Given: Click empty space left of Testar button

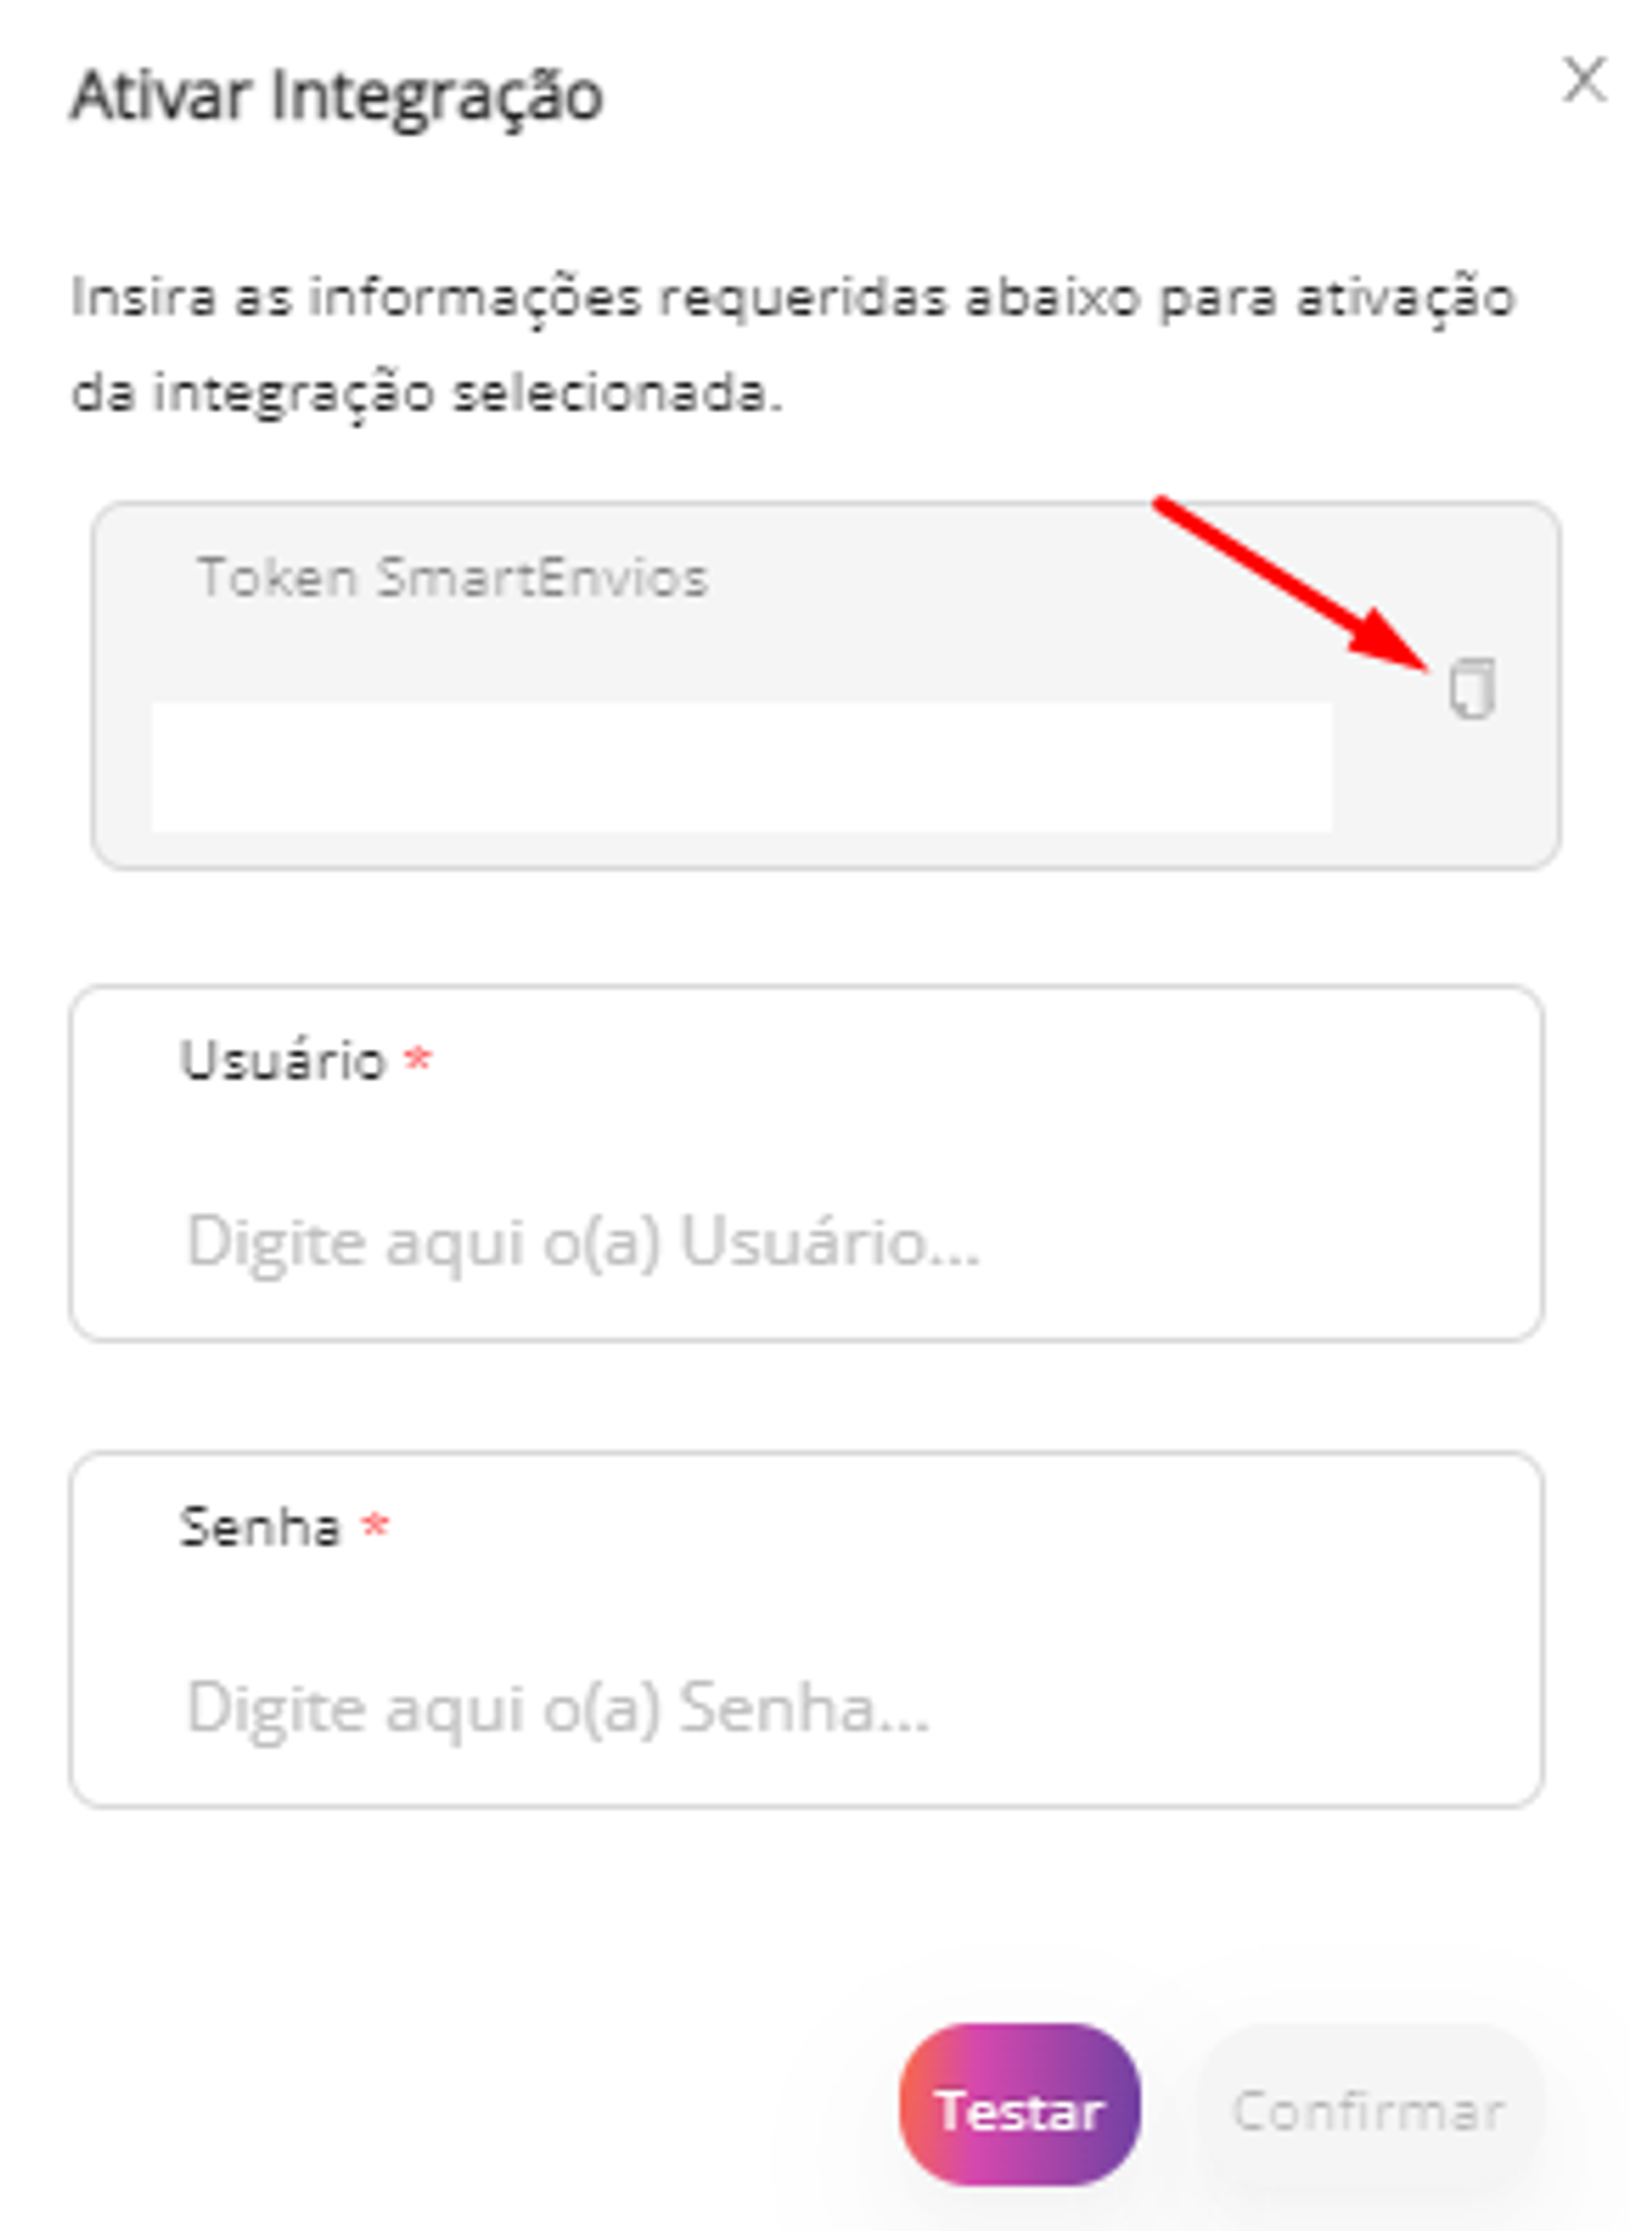Looking at the screenshot, I should [x=480, y=2110].
